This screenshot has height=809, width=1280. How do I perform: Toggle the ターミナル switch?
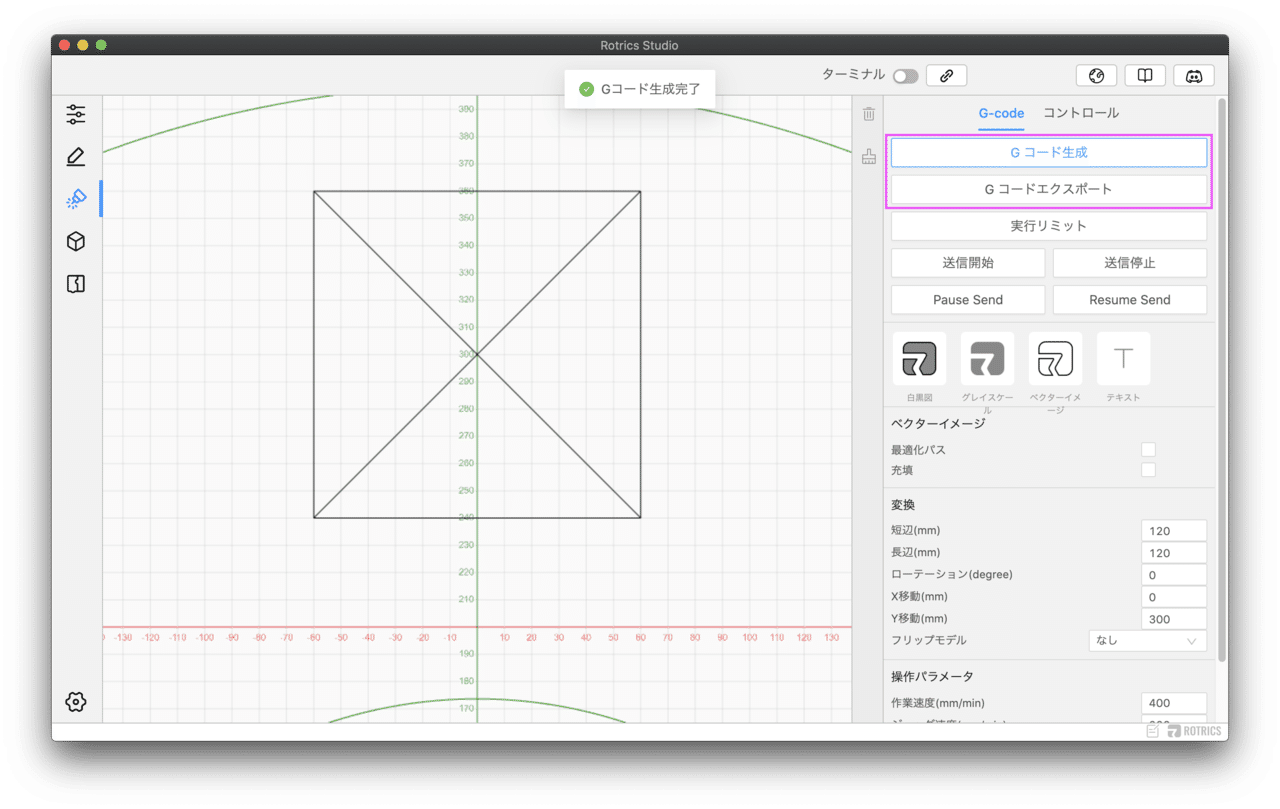906,76
